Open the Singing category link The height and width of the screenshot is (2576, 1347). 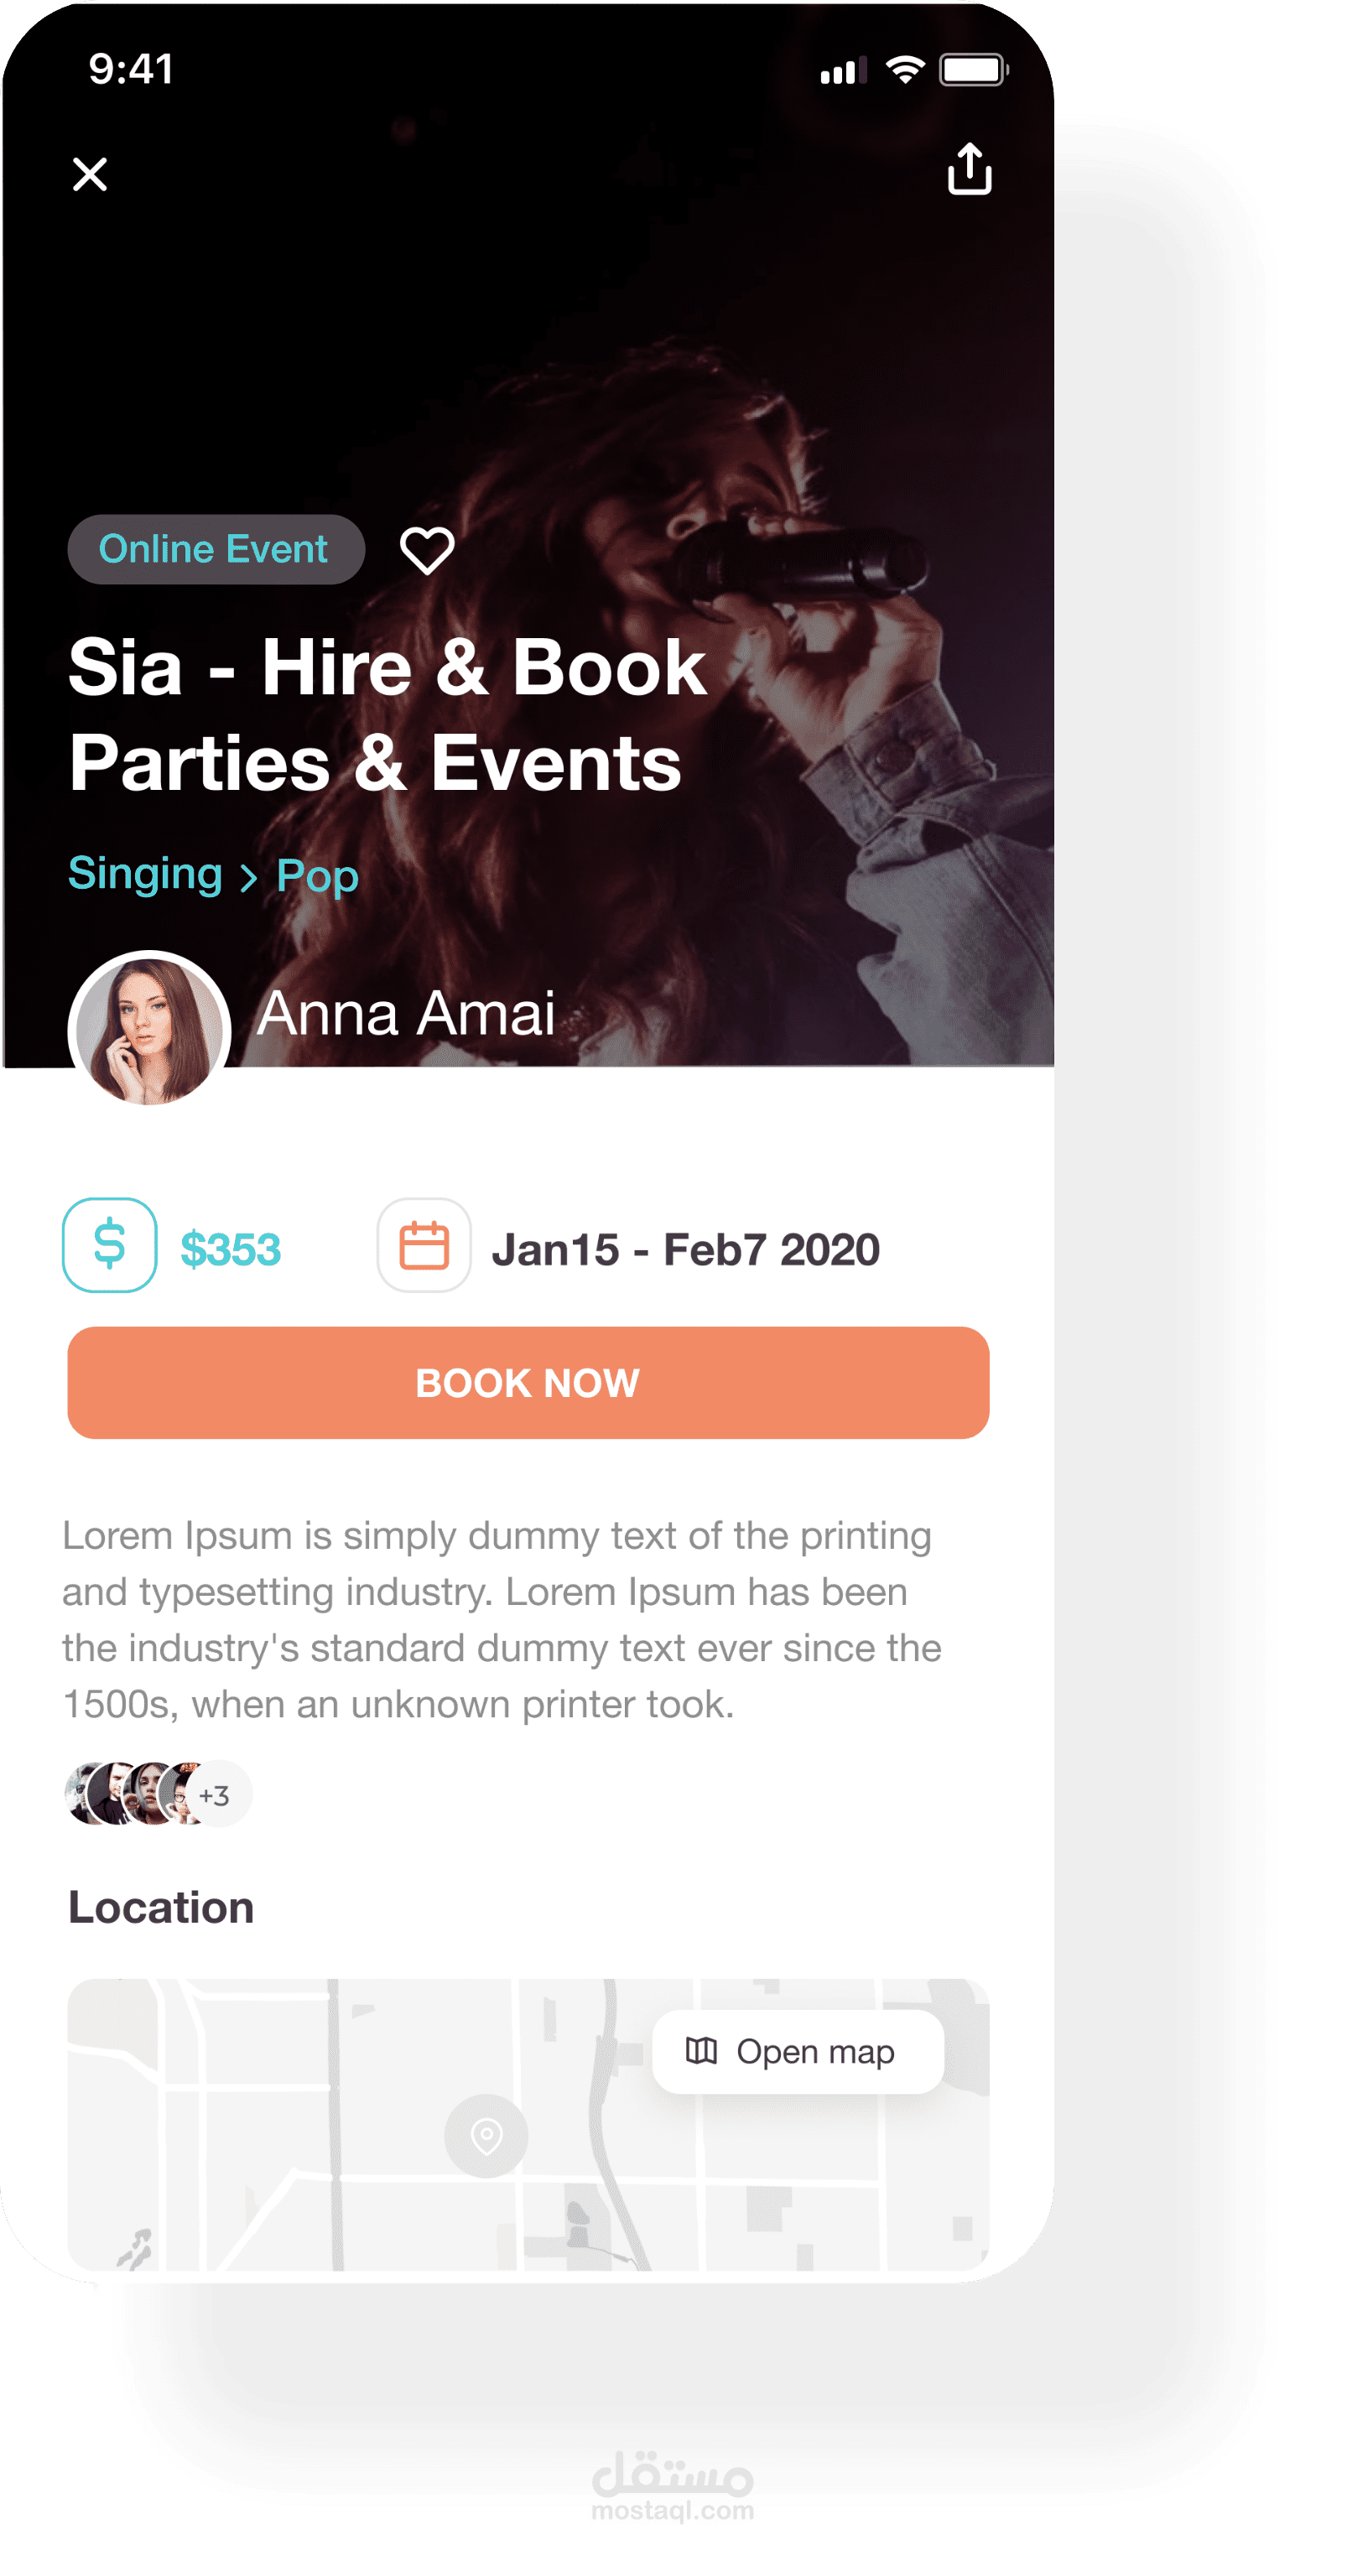pos(145,874)
